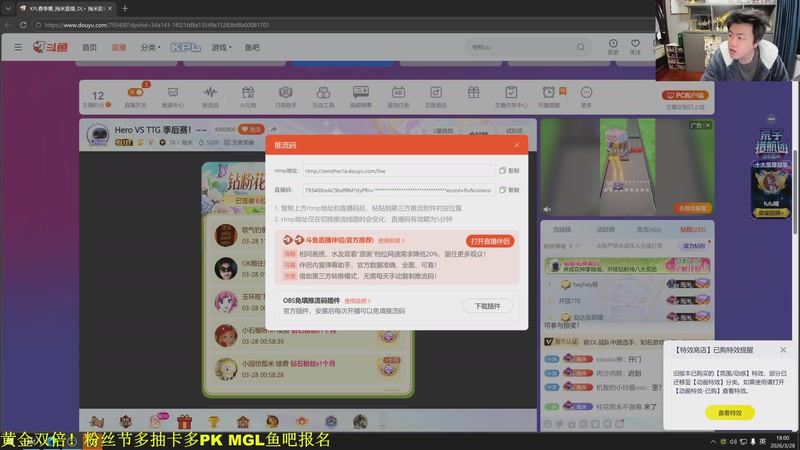
Task: Close 特效商店 reminder popup
Action: 783,350
